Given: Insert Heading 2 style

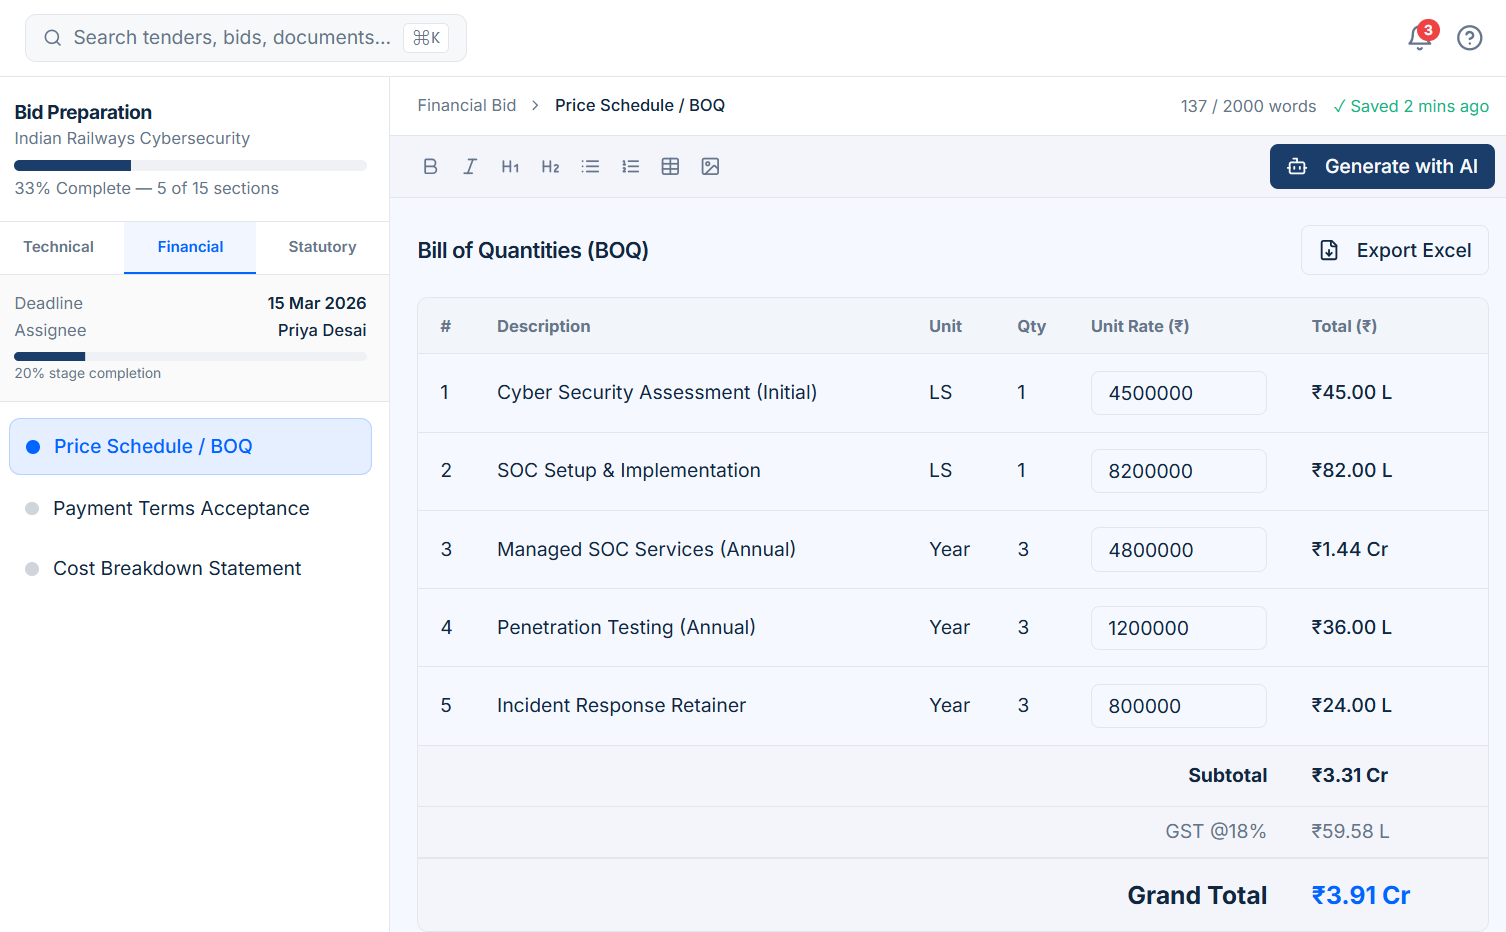Looking at the screenshot, I should 550,167.
